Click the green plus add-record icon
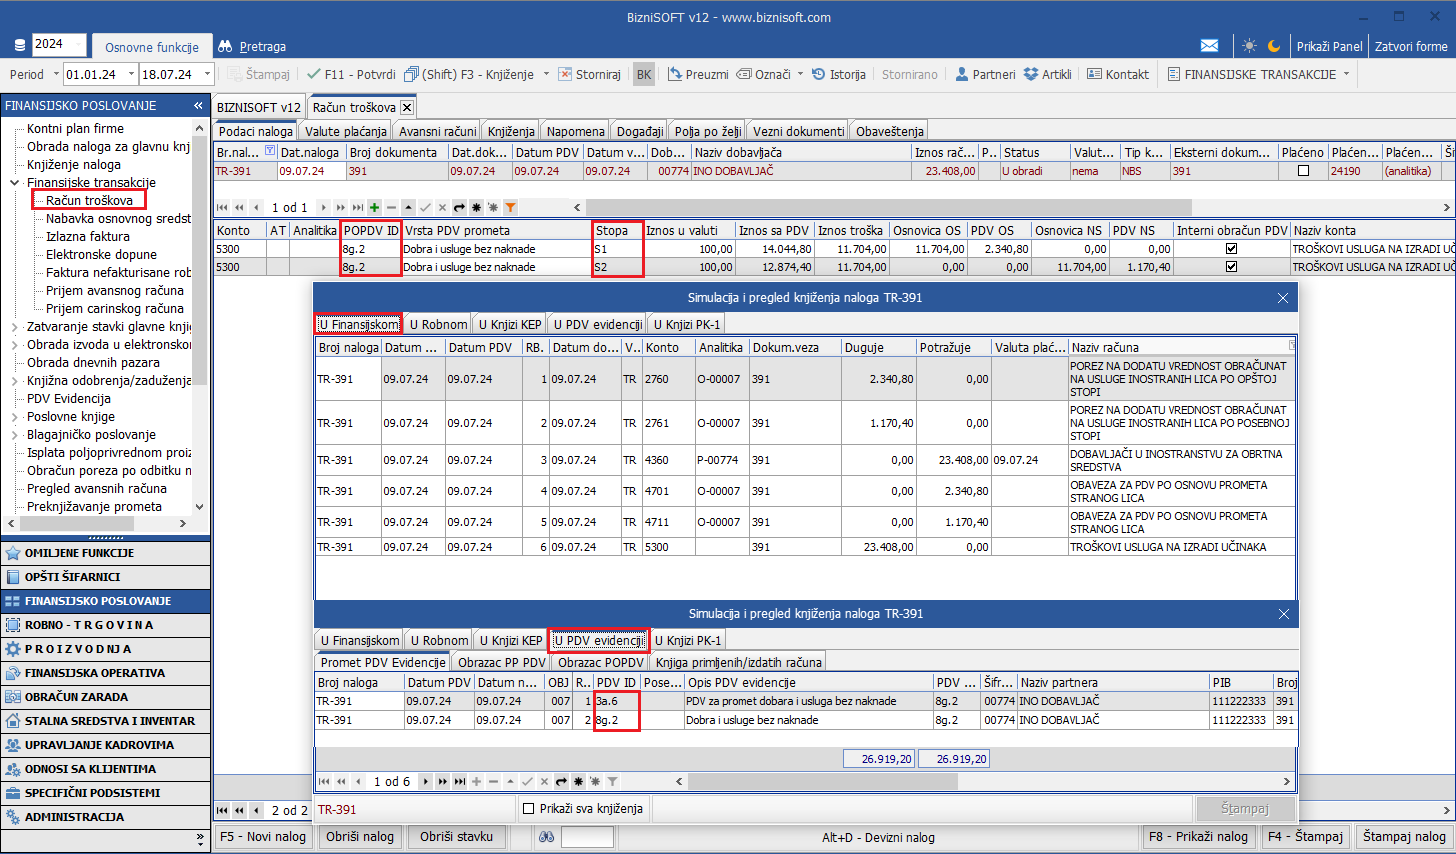Image resolution: width=1456 pixels, height=854 pixels. pos(374,207)
